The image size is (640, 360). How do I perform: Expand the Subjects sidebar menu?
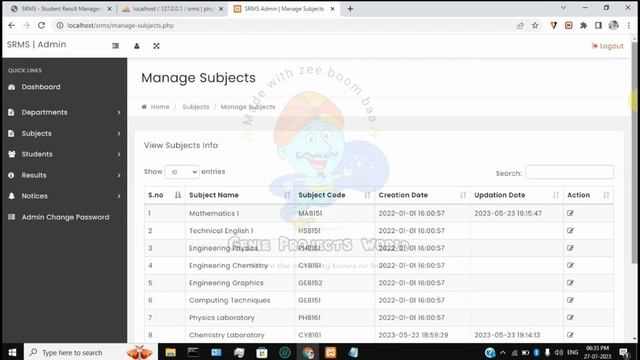(119, 133)
